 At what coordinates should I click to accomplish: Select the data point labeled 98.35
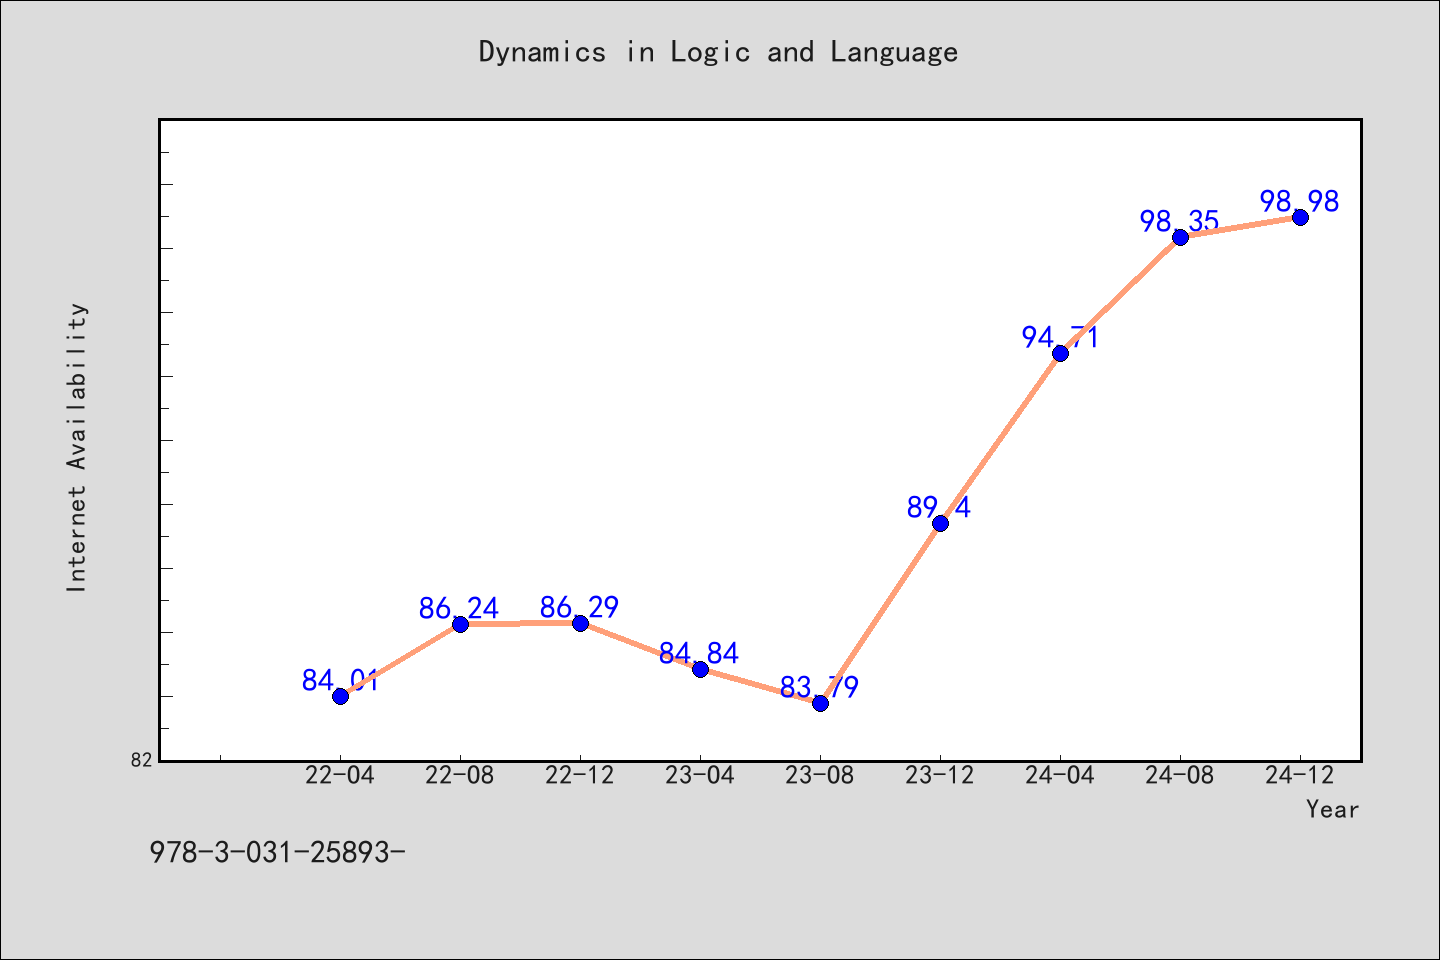point(1180,237)
